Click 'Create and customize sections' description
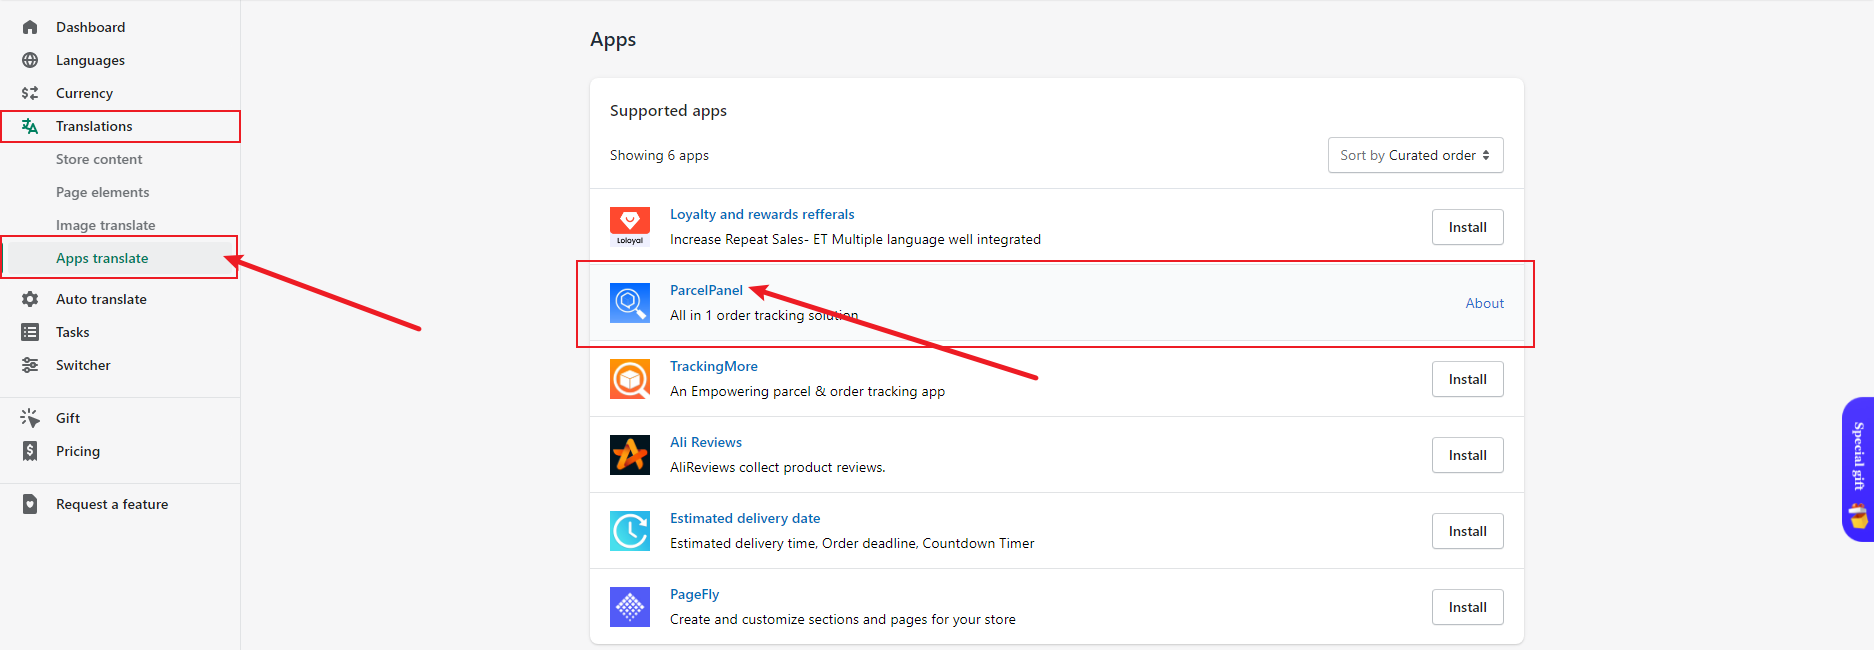Viewport: 1874px width, 650px height. click(x=843, y=619)
